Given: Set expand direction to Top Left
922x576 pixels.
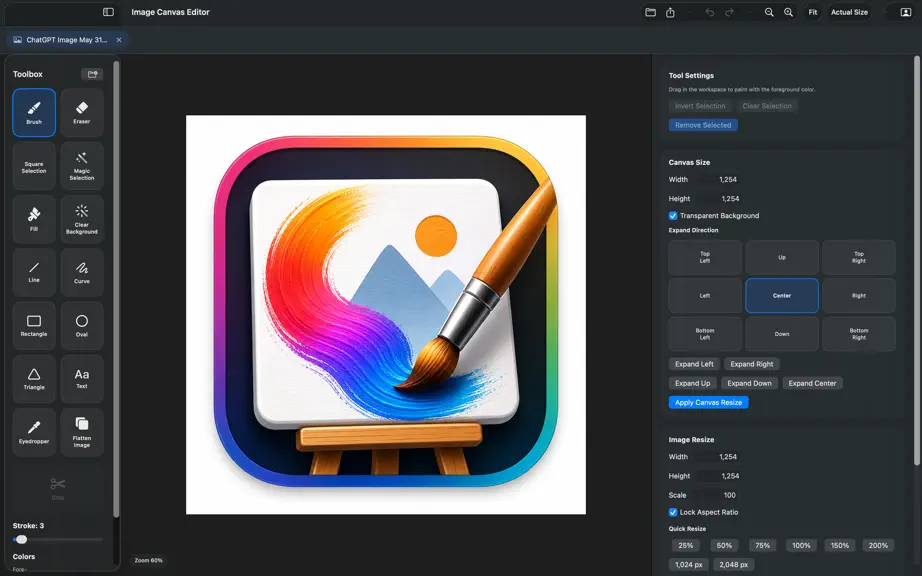Looking at the screenshot, I should pos(705,257).
